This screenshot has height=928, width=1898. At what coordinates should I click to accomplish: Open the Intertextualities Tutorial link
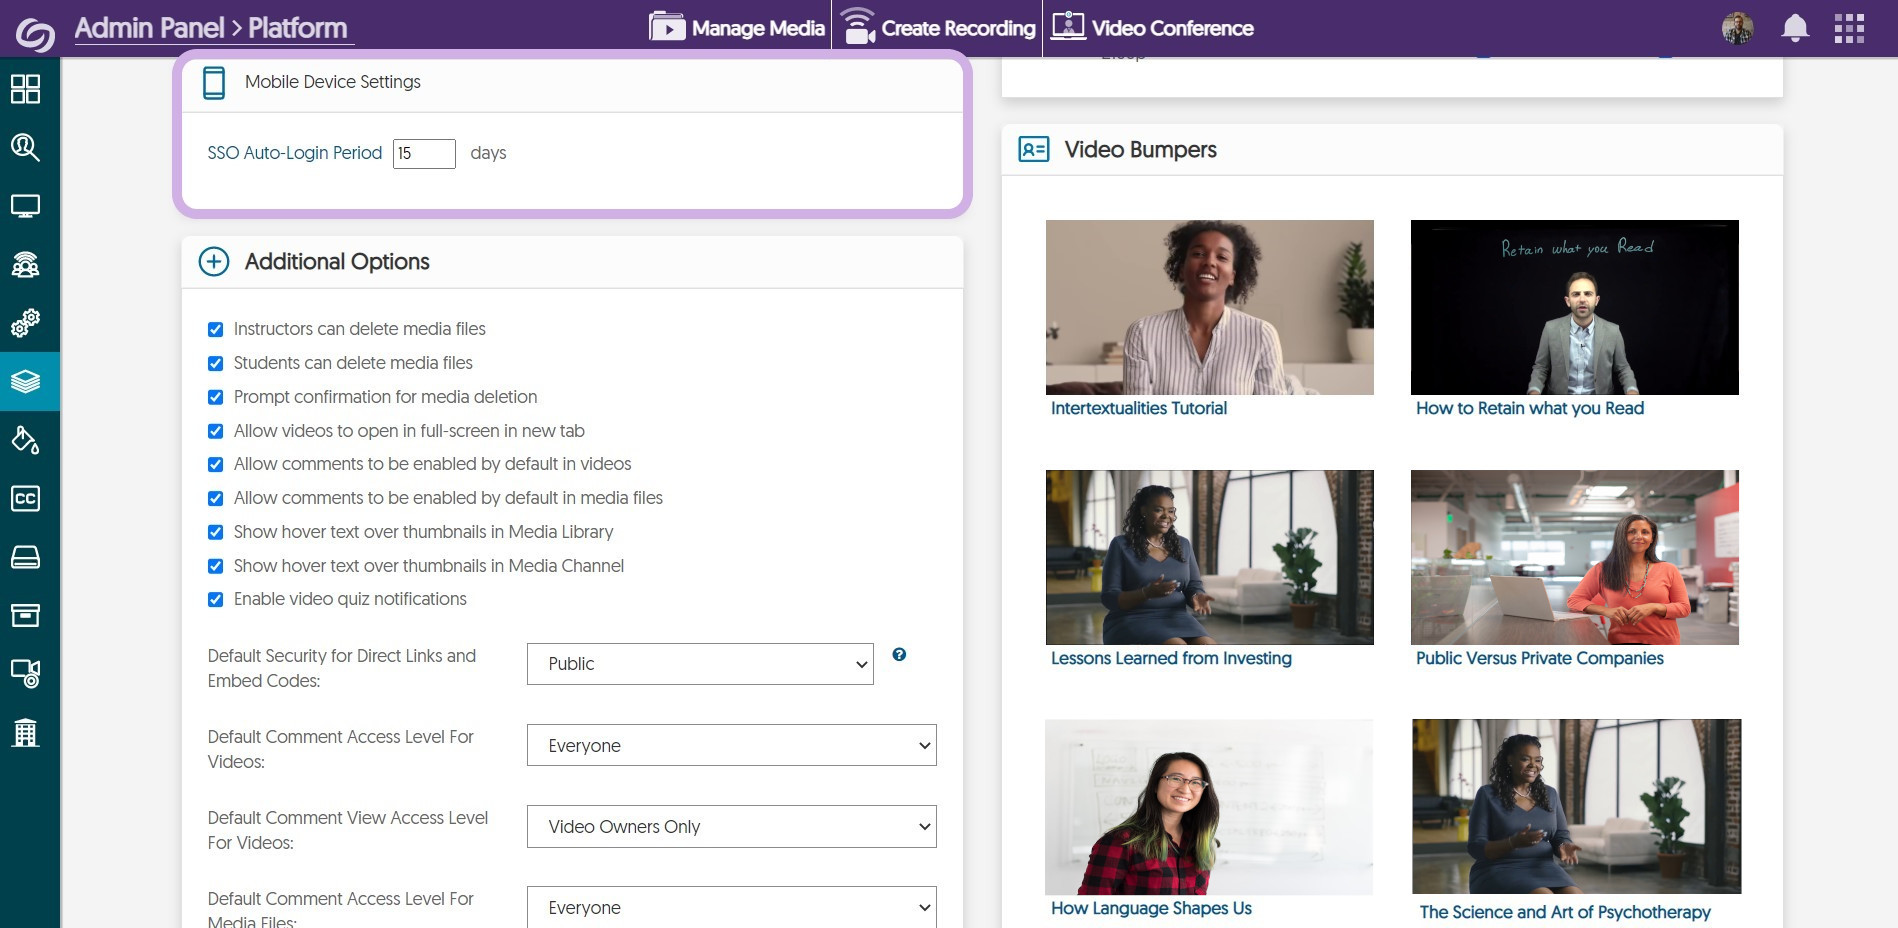click(1138, 408)
